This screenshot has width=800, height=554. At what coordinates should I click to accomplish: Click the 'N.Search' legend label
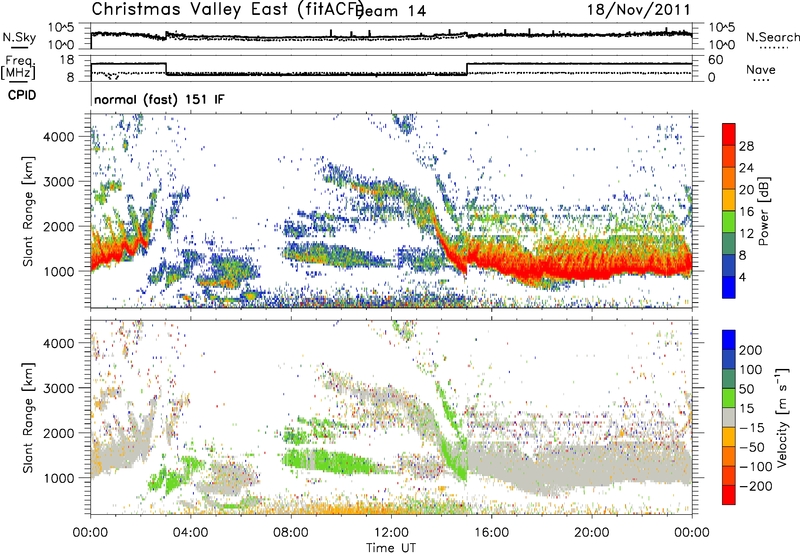point(772,37)
